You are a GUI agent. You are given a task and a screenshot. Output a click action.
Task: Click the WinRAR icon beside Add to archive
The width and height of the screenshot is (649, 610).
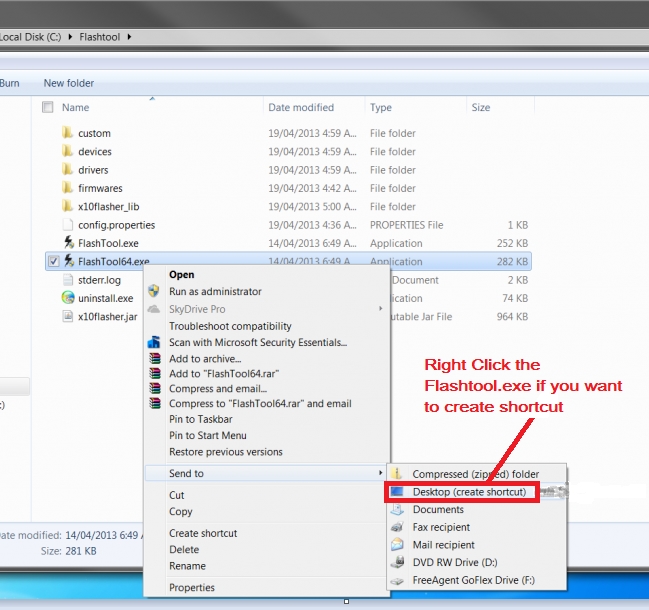click(155, 358)
